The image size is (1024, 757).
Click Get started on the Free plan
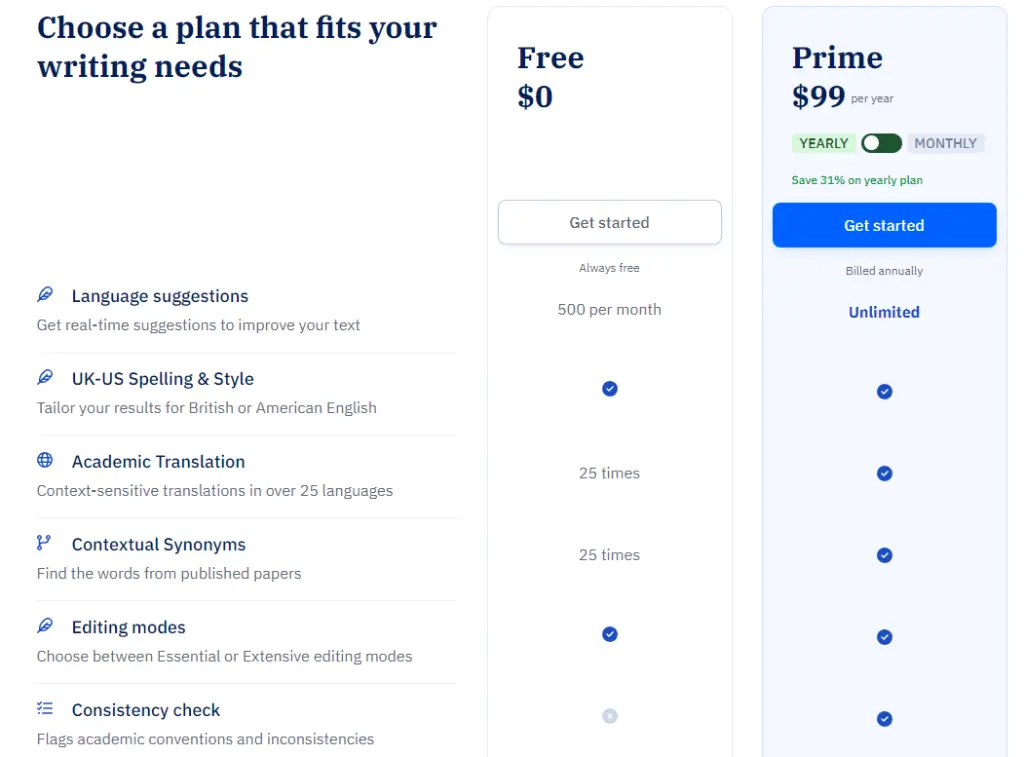pyautogui.click(x=609, y=223)
